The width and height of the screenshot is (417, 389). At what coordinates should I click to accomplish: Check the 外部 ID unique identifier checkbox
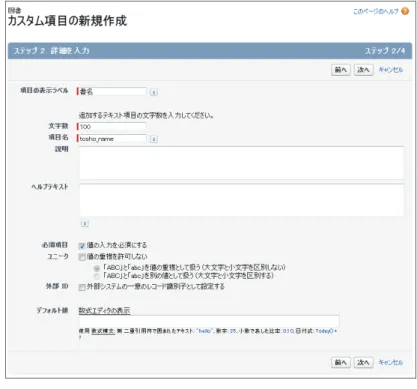[x=82, y=287]
